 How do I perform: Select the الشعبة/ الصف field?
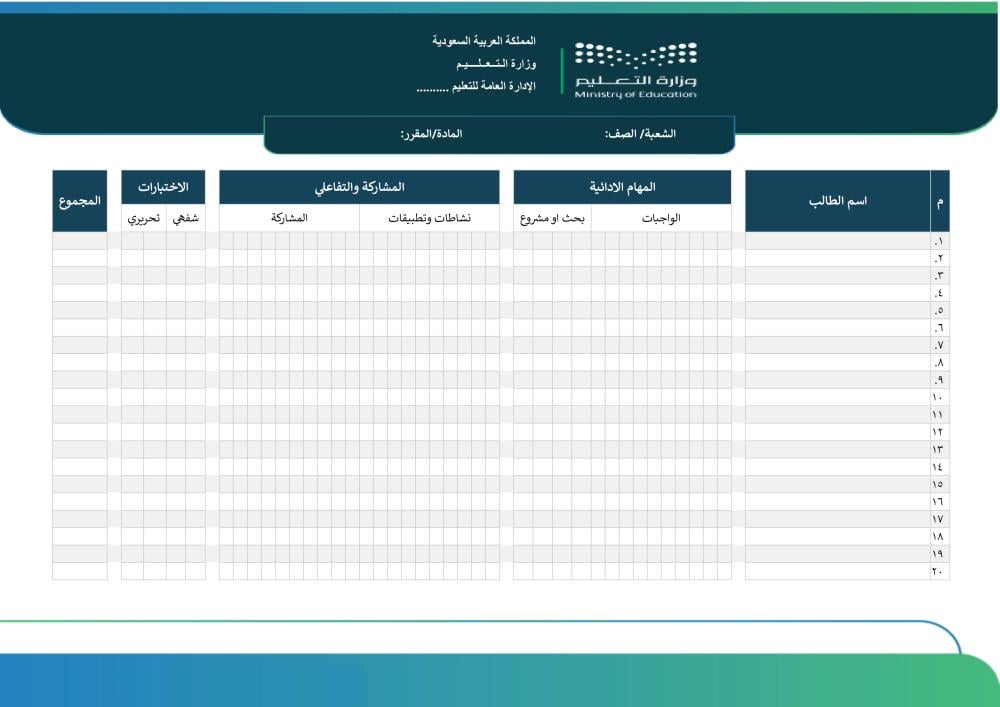click(x=640, y=133)
